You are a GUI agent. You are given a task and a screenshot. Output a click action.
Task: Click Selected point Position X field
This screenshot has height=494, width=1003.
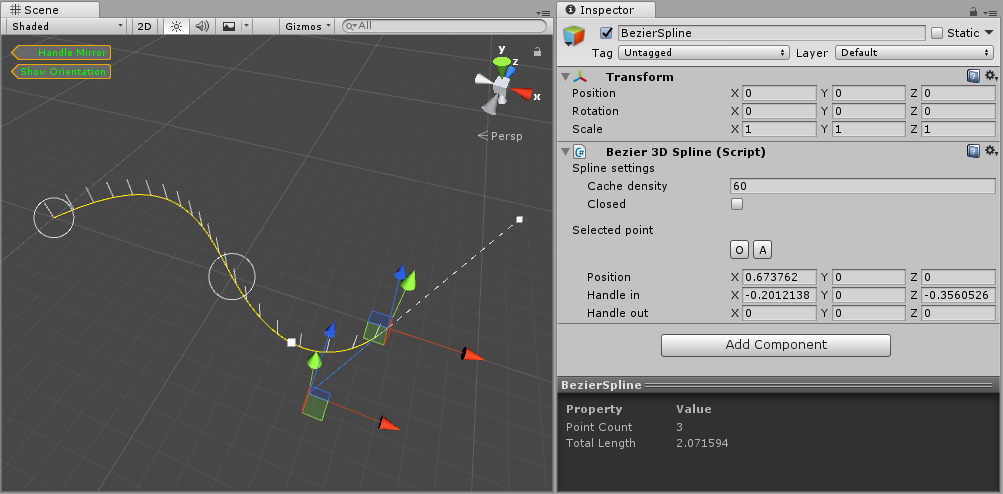click(x=778, y=277)
